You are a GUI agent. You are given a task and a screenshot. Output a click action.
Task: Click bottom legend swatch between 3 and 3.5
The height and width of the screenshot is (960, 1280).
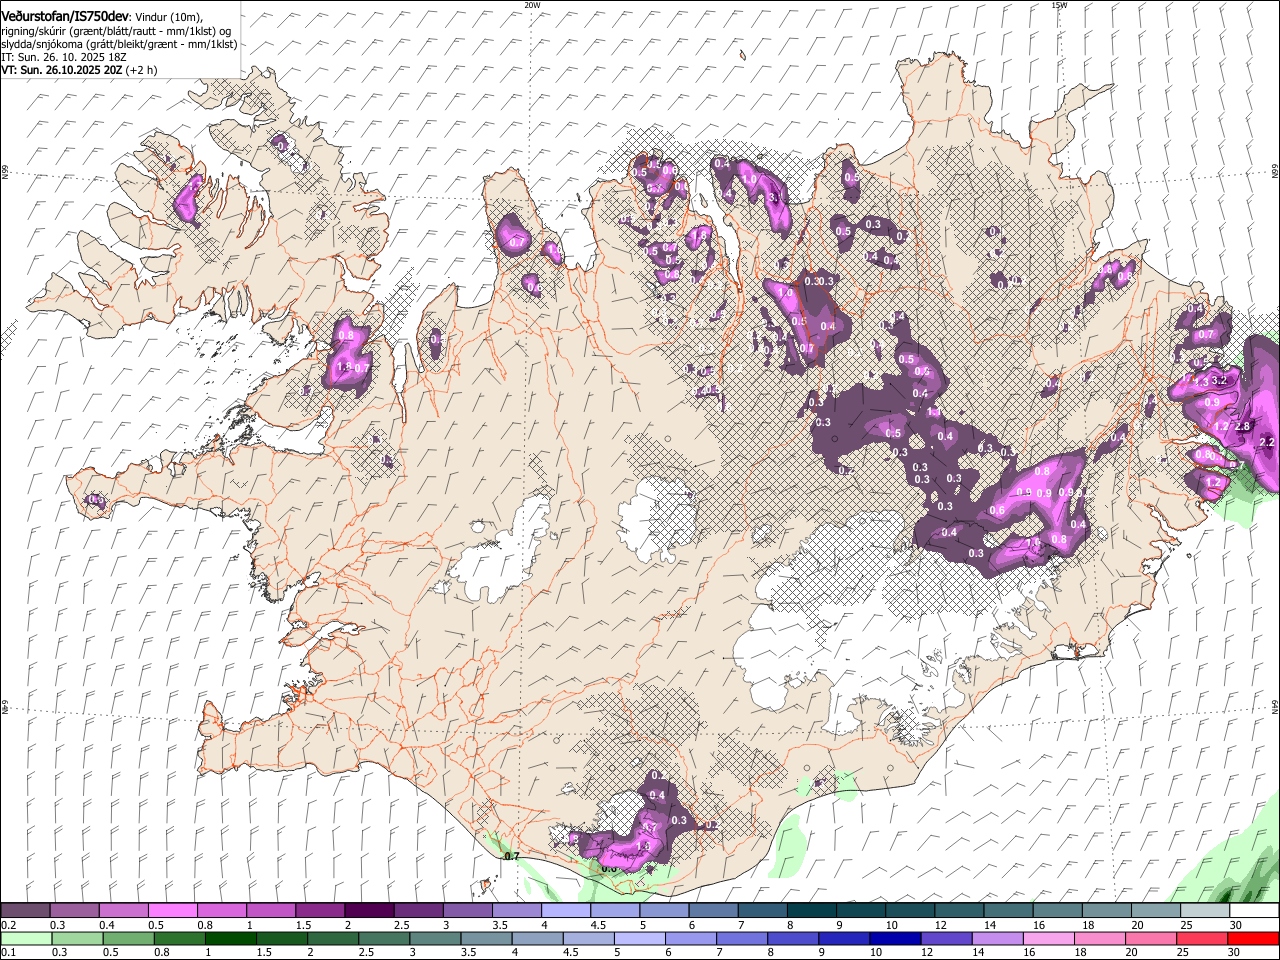tap(435, 938)
